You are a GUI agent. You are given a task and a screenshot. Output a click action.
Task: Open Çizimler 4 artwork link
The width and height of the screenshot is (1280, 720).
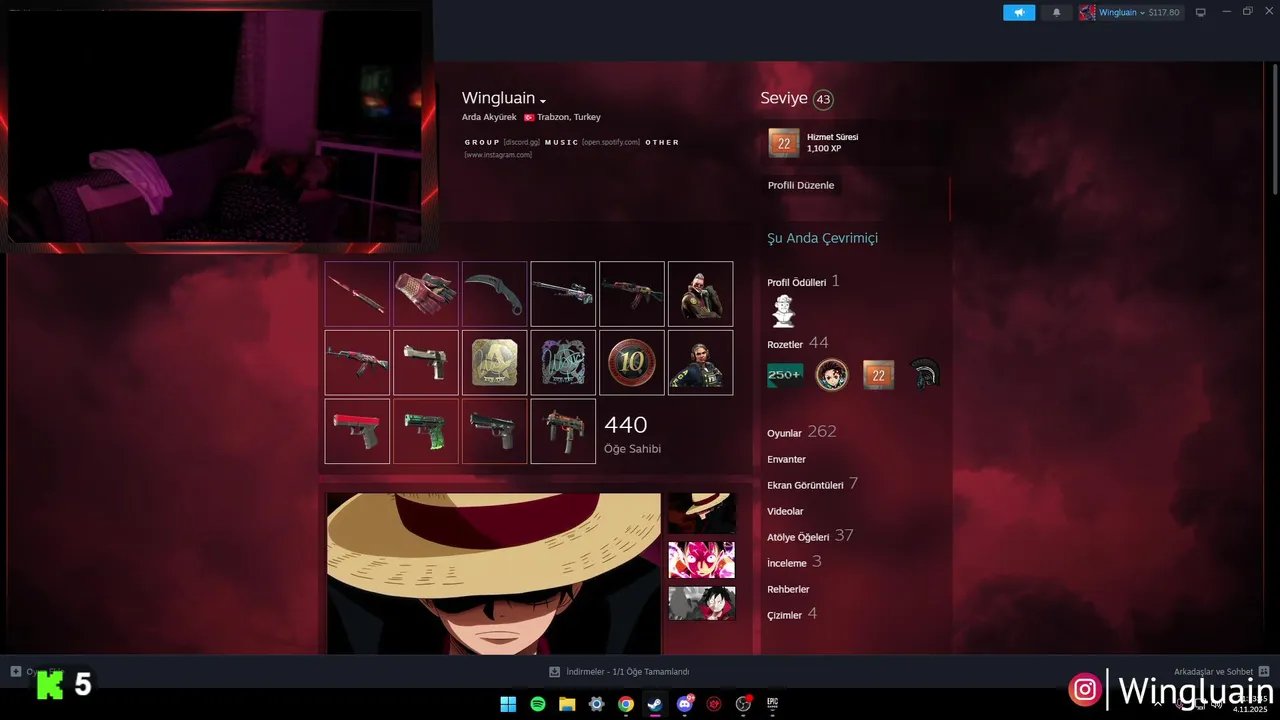[x=792, y=614]
